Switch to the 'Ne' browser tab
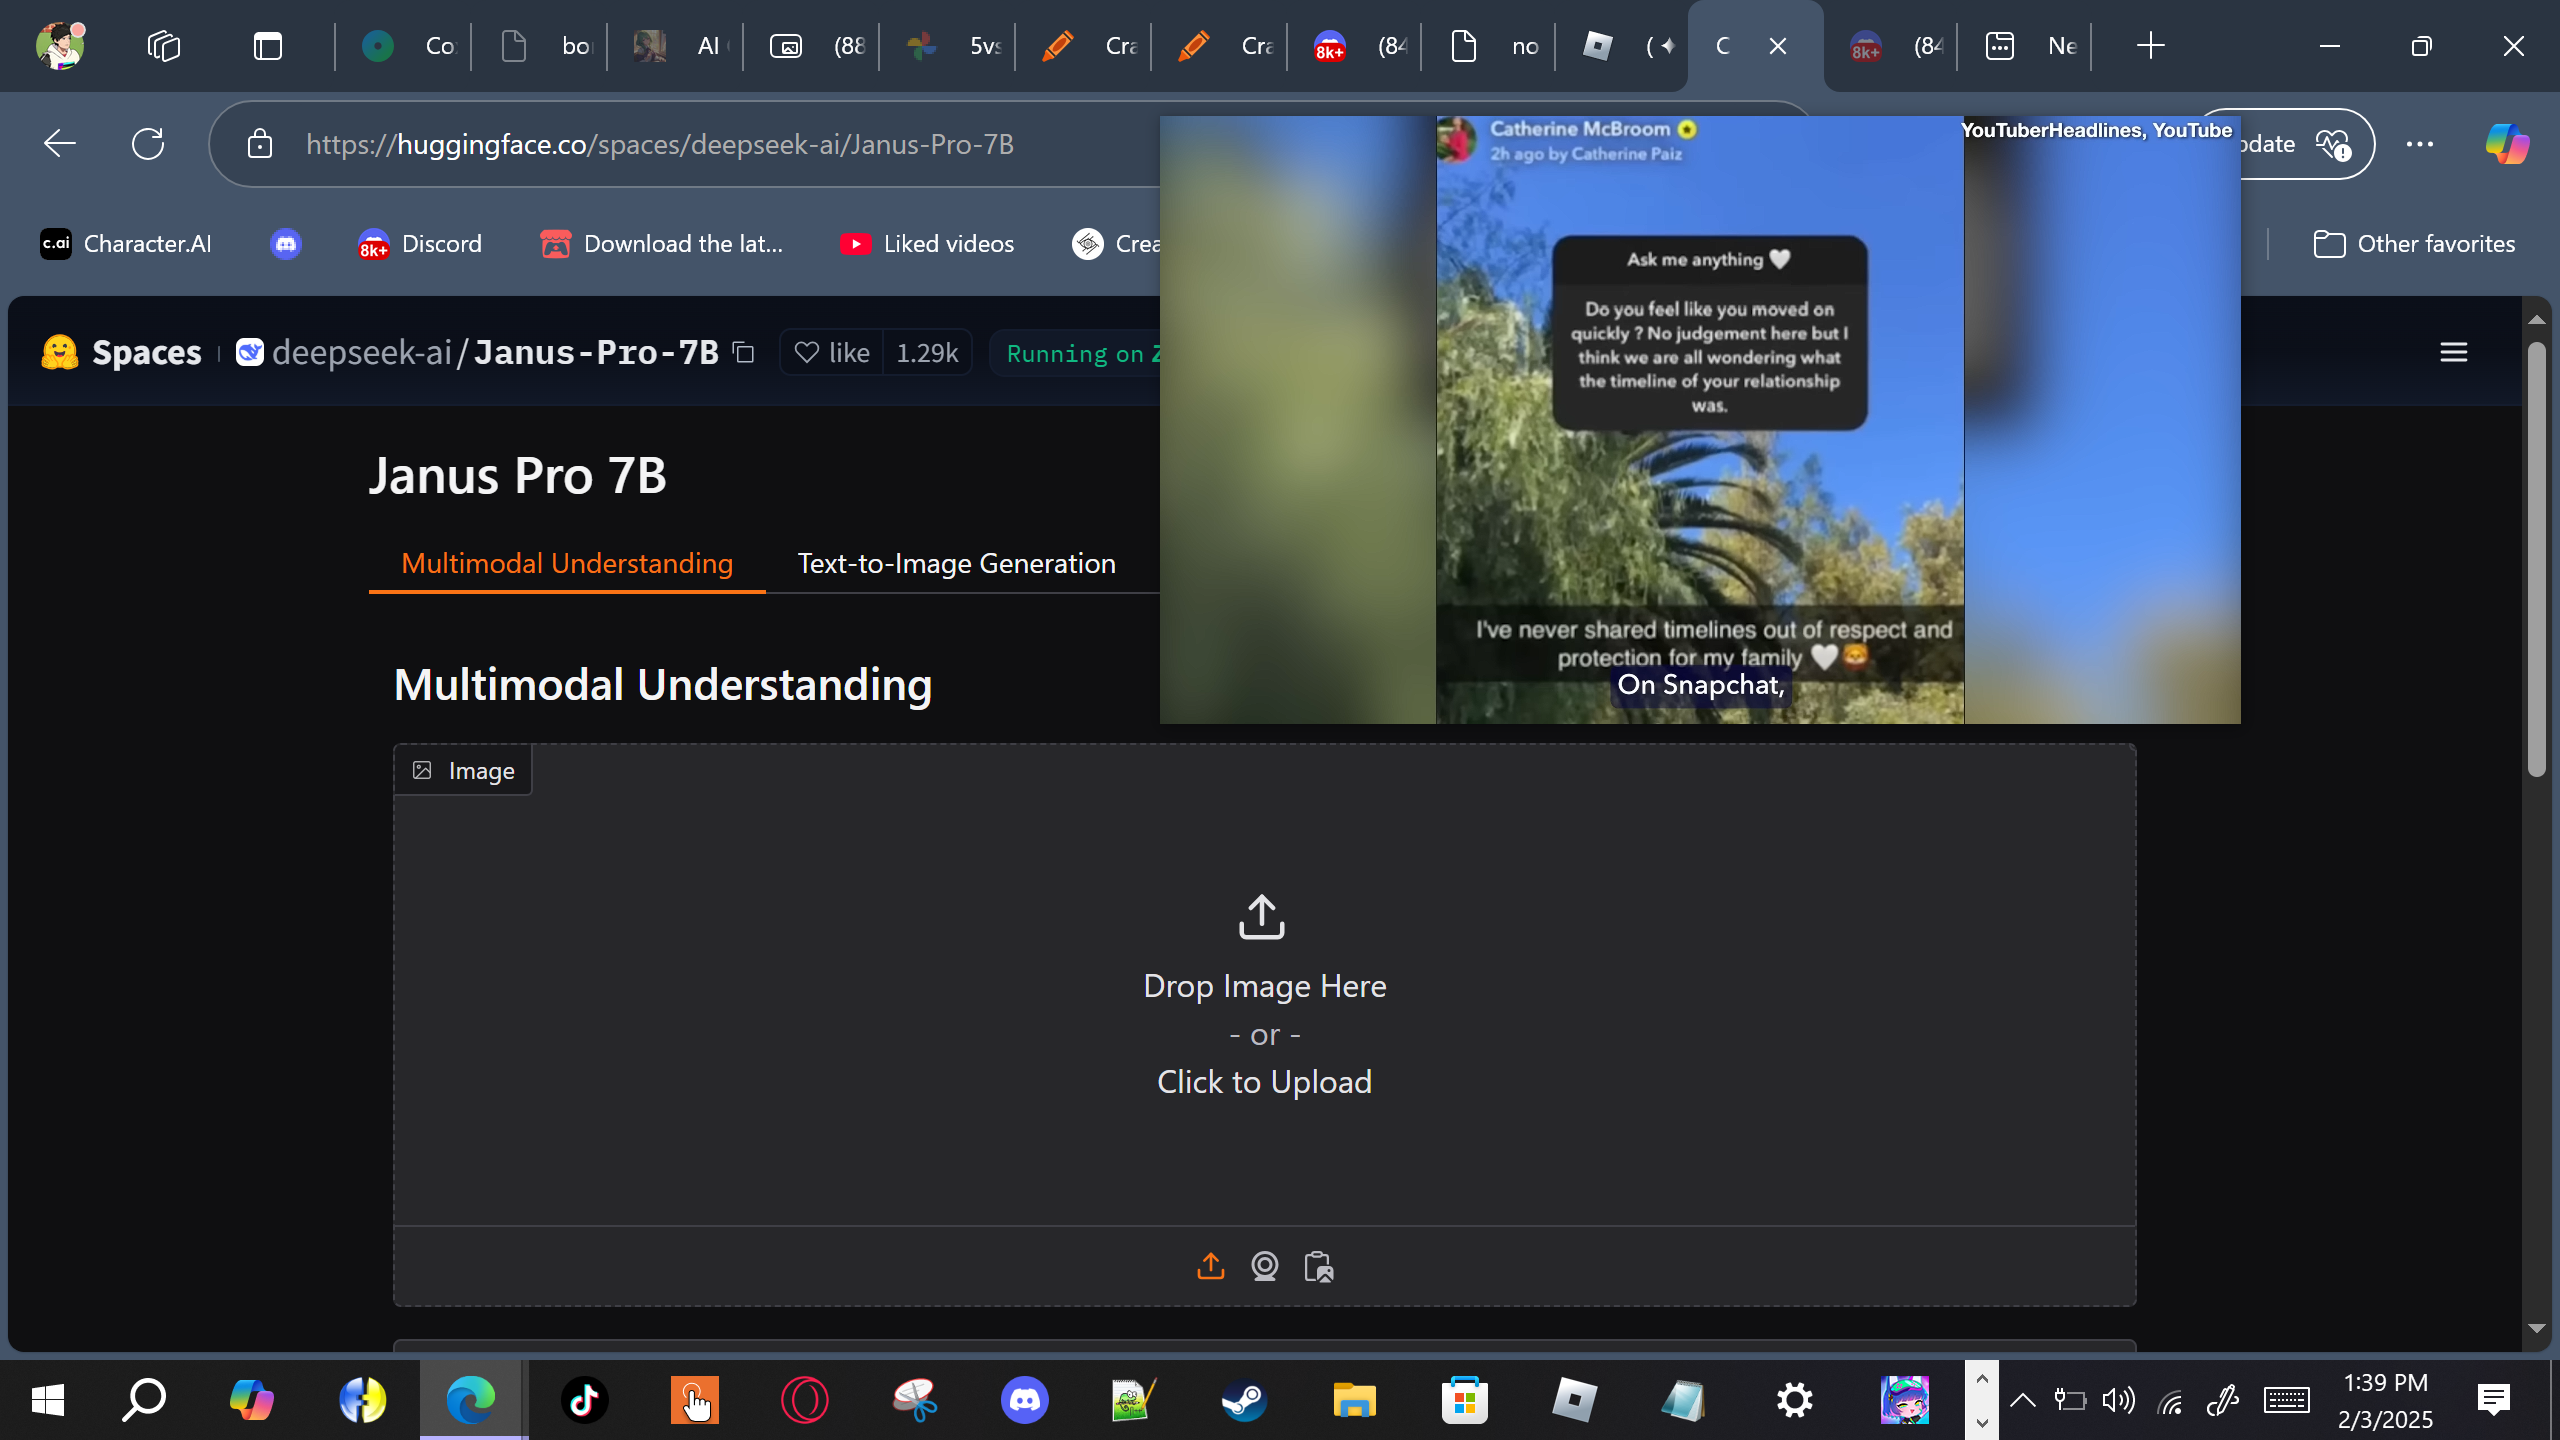Screen dimensions: 2560x1440 [x=2027, y=46]
